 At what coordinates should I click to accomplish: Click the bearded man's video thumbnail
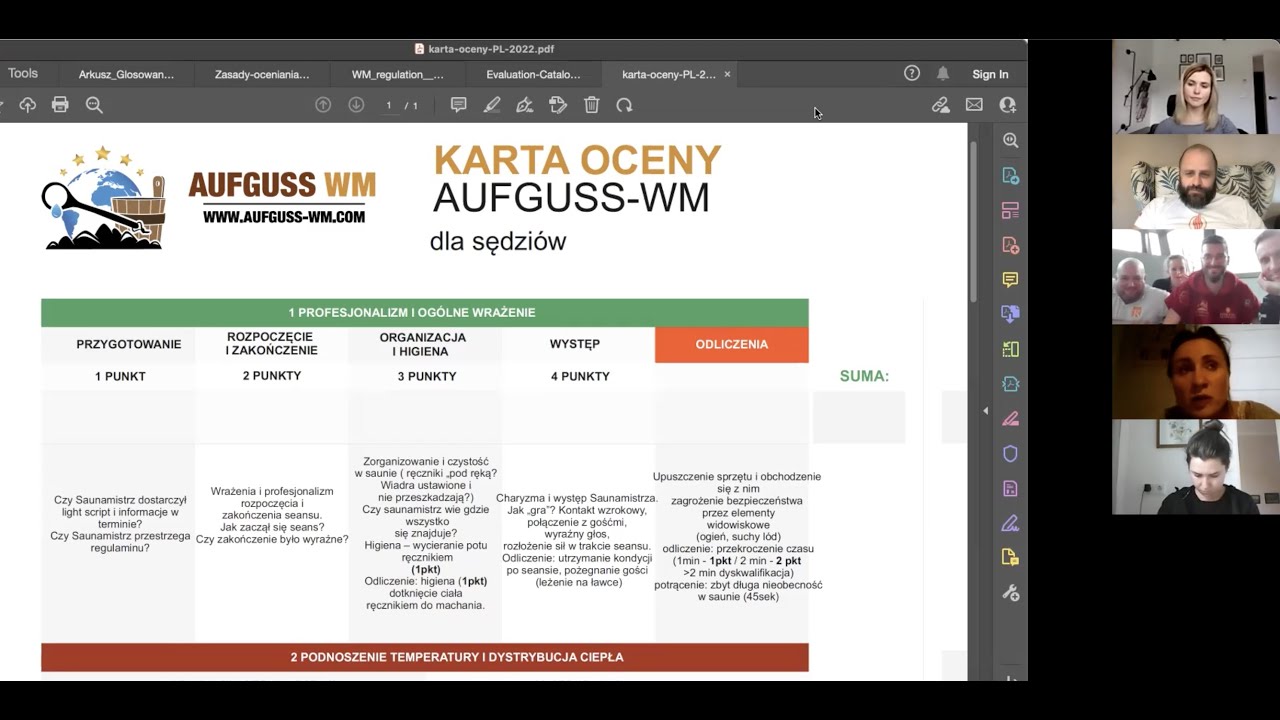pos(1196,182)
